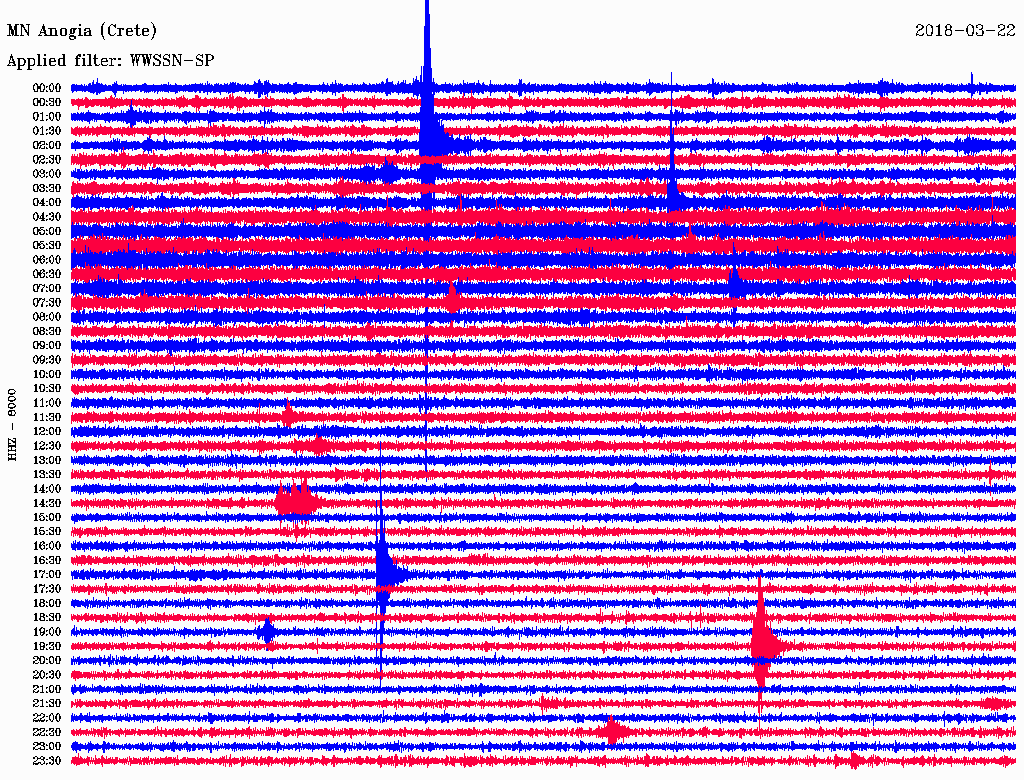The width and height of the screenshot is (1024, 780).
Task: Click the red event burst on the 22:30 trace
Action: tap(613, 732)
